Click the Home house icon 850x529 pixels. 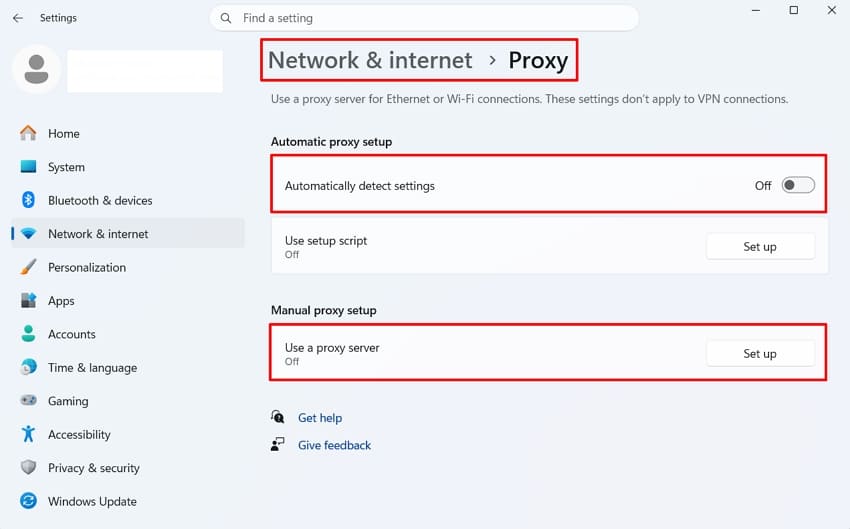pyautogui.click(x=28, y=133)
